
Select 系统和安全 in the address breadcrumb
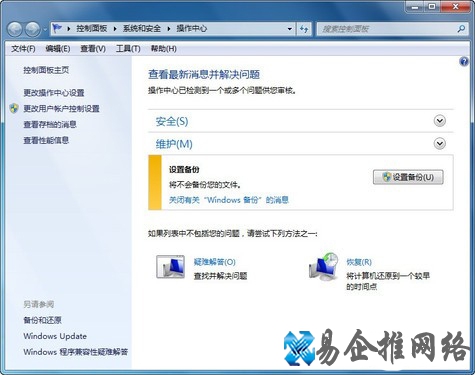pyautogui.click(x=142, y=29)
